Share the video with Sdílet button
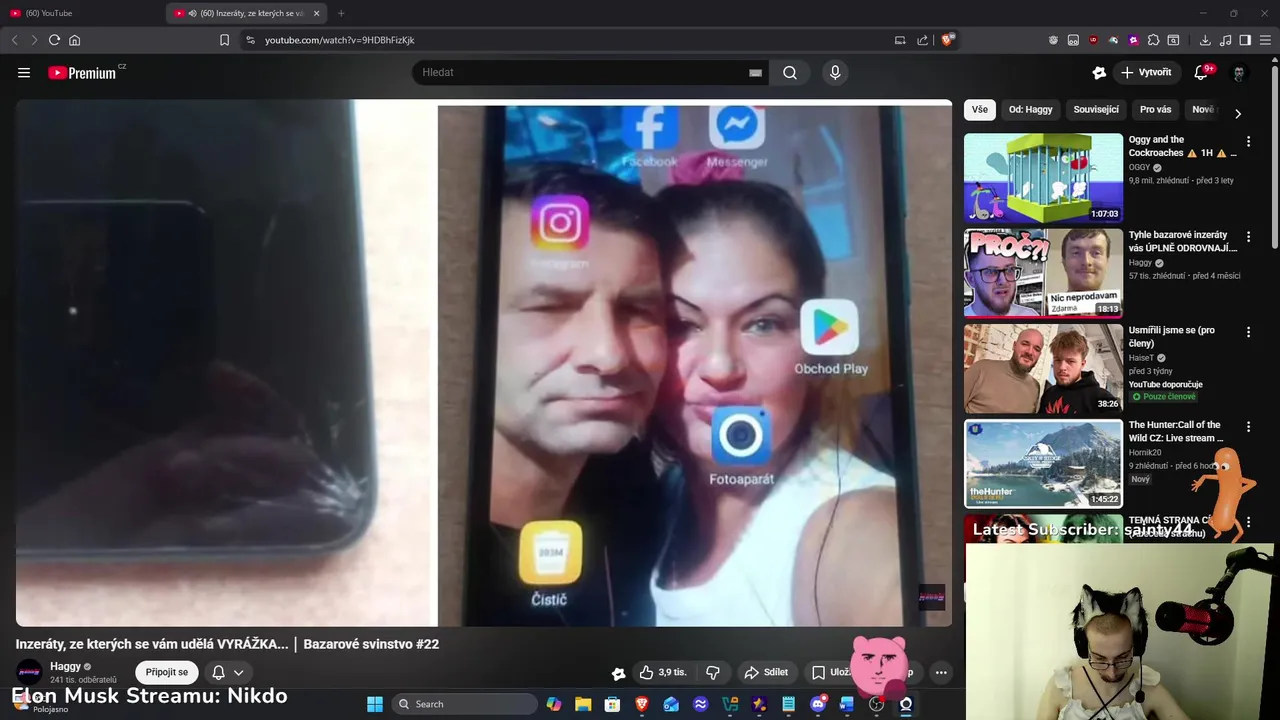The height and width of the screenshot is (720, 1280). pos(766,672)
